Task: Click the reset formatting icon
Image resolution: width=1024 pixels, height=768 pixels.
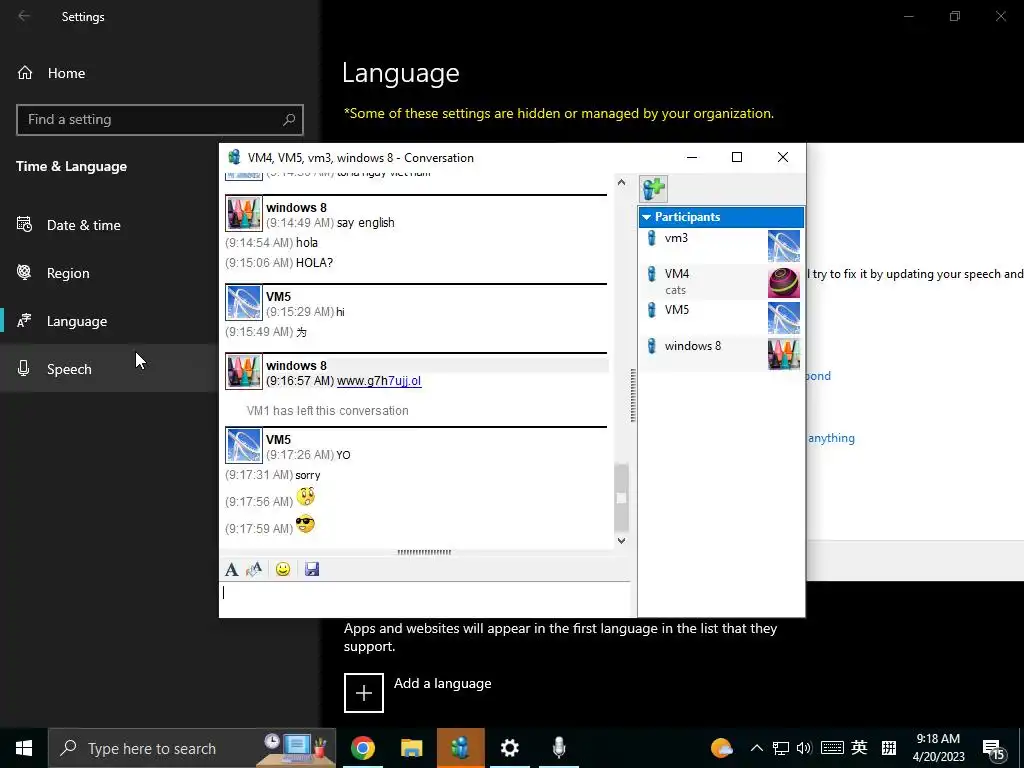Action: 254,569
